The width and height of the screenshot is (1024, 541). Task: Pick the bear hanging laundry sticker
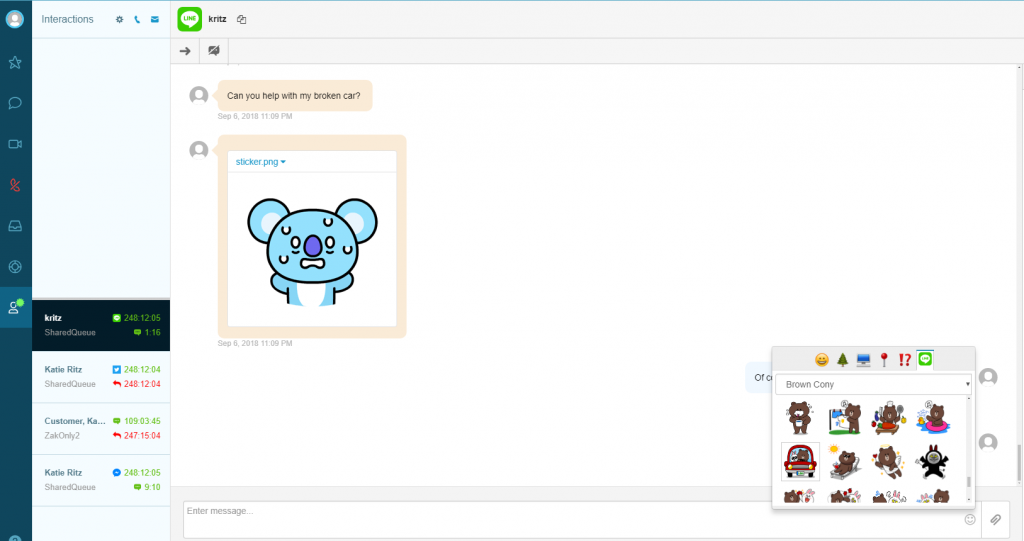(x=844, y=418)
